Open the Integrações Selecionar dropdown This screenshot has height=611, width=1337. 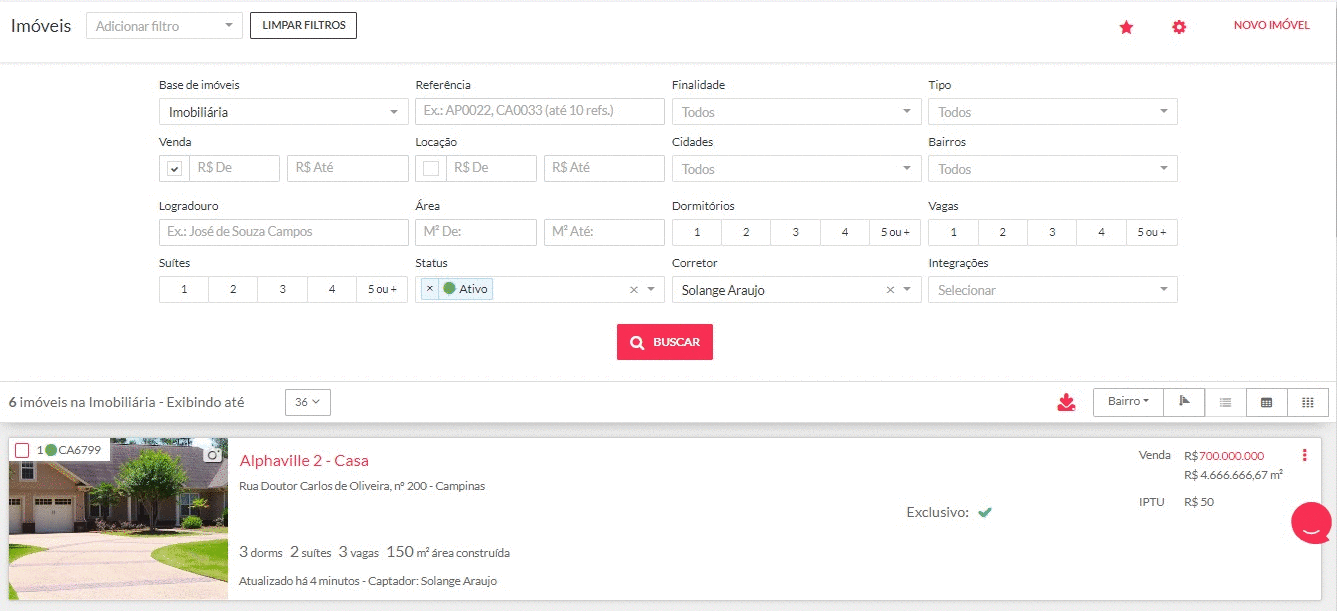point(1053,290)
